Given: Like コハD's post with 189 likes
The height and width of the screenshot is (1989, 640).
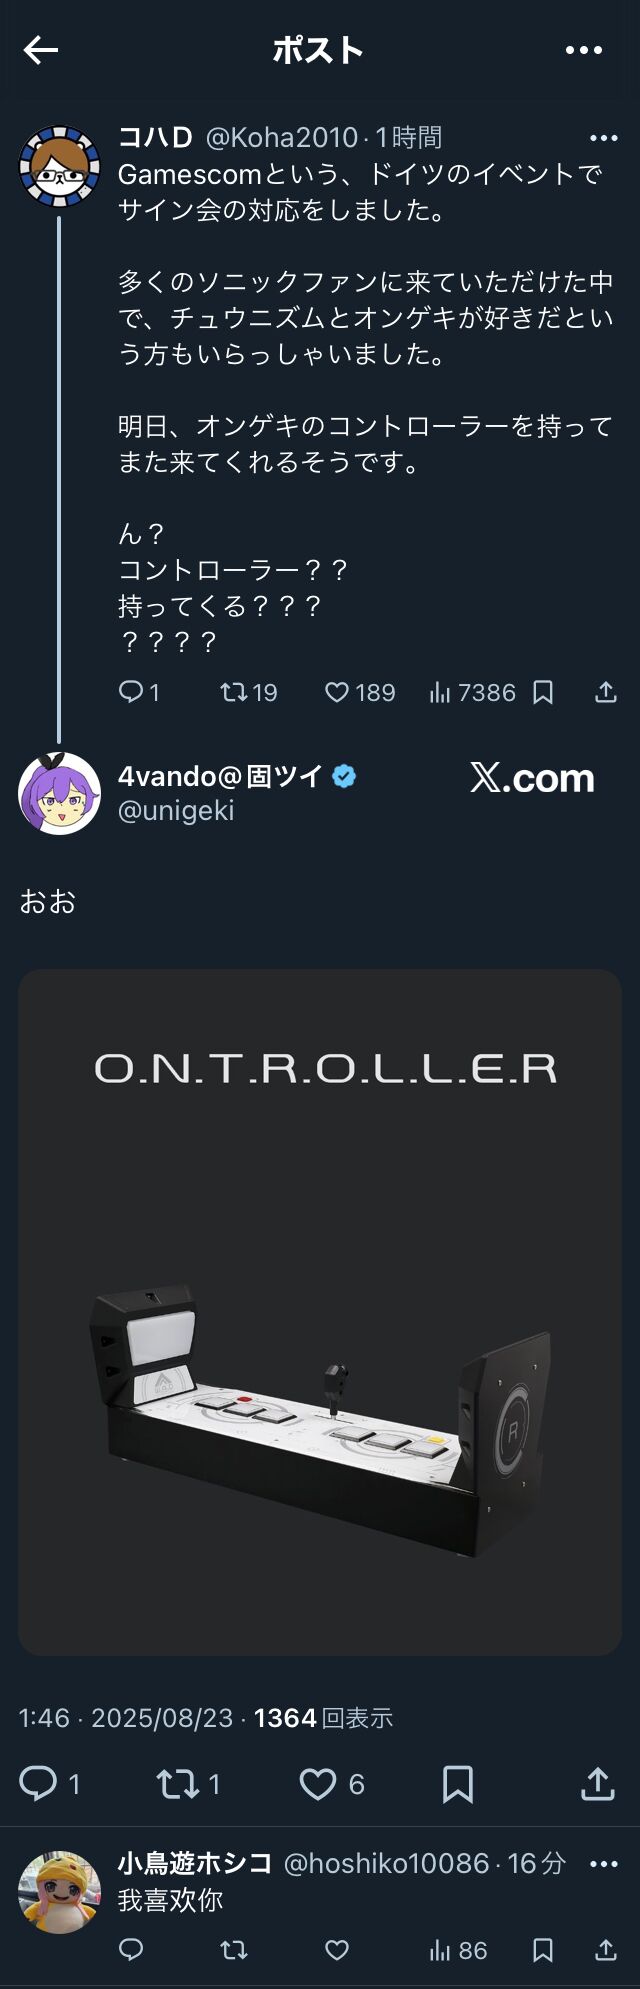Looking at the screenshot, I should click(x=360, y=692).
